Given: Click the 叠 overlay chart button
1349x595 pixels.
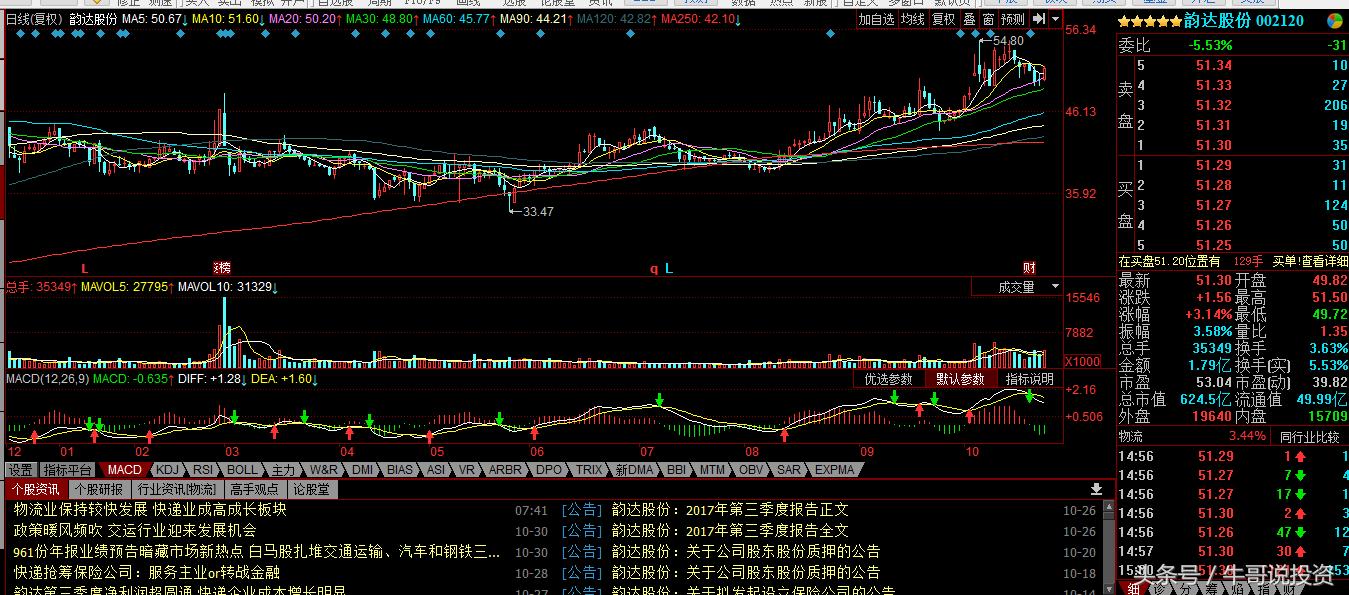Looking at the screenshot, I should pos(969,19).
